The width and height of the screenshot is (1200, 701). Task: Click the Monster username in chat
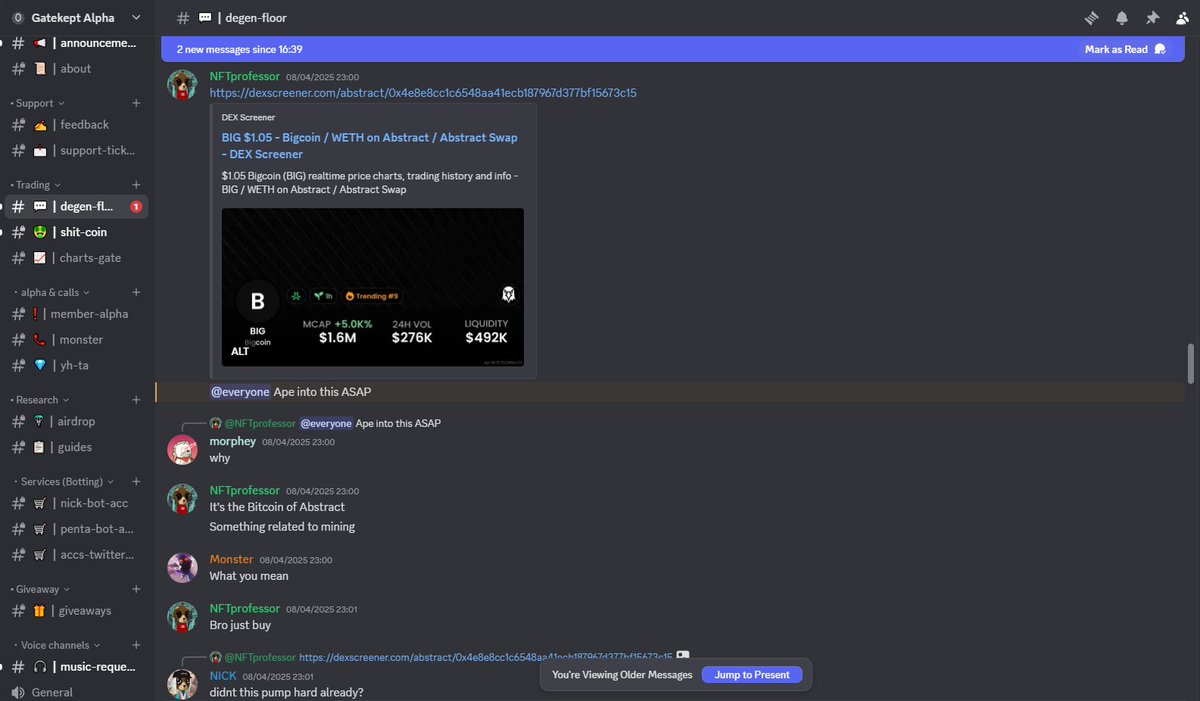pos(231,559)
